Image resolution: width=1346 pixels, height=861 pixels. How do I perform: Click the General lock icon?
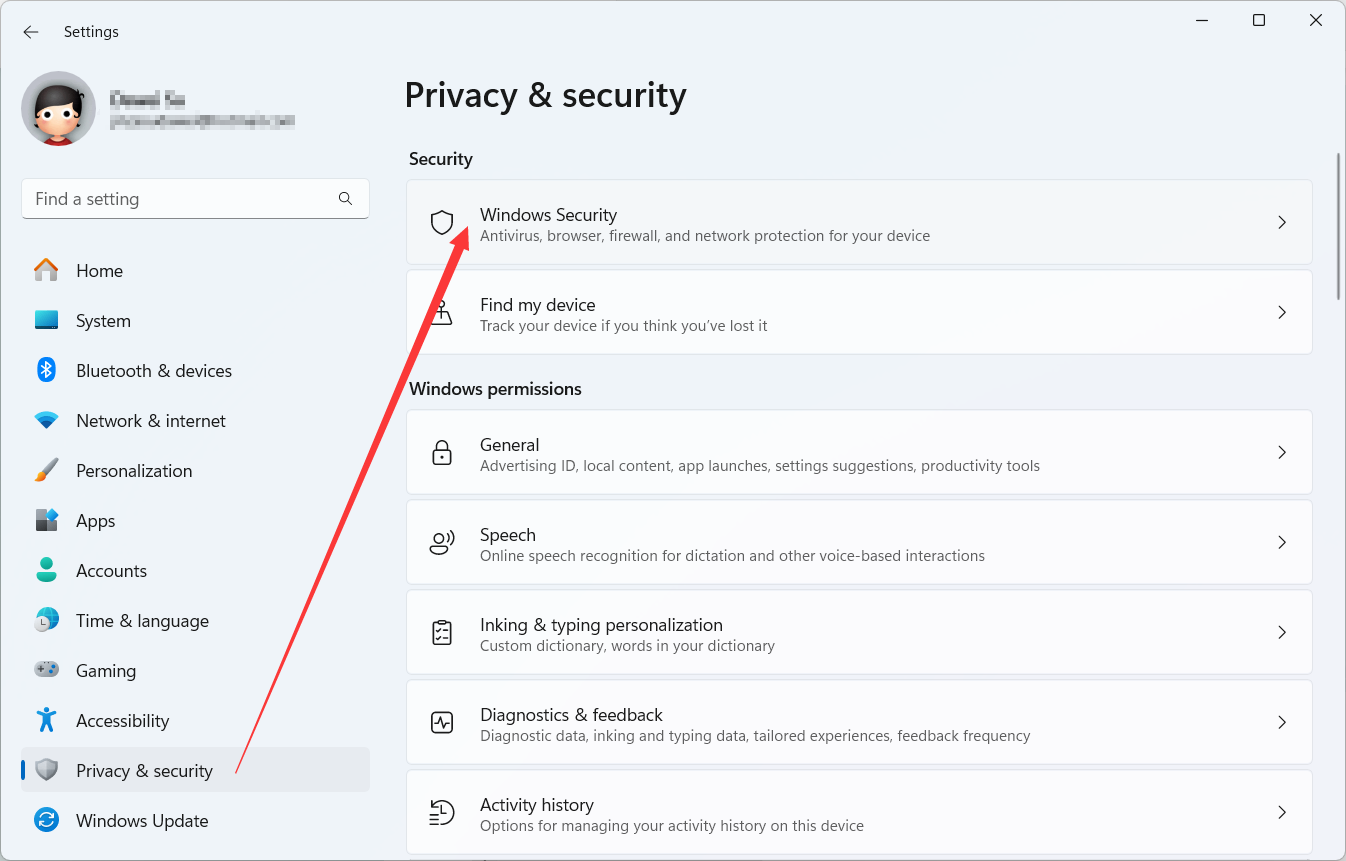[x=442, y=452]
